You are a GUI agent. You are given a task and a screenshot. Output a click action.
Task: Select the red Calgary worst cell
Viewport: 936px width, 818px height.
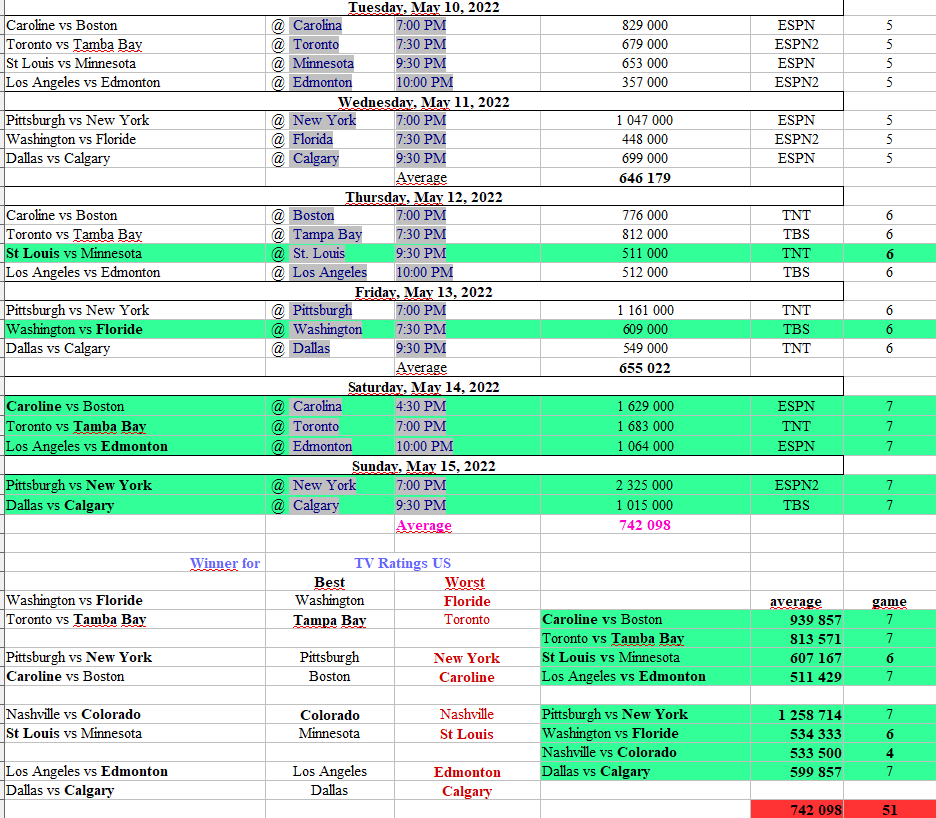(x=467, y=792)
